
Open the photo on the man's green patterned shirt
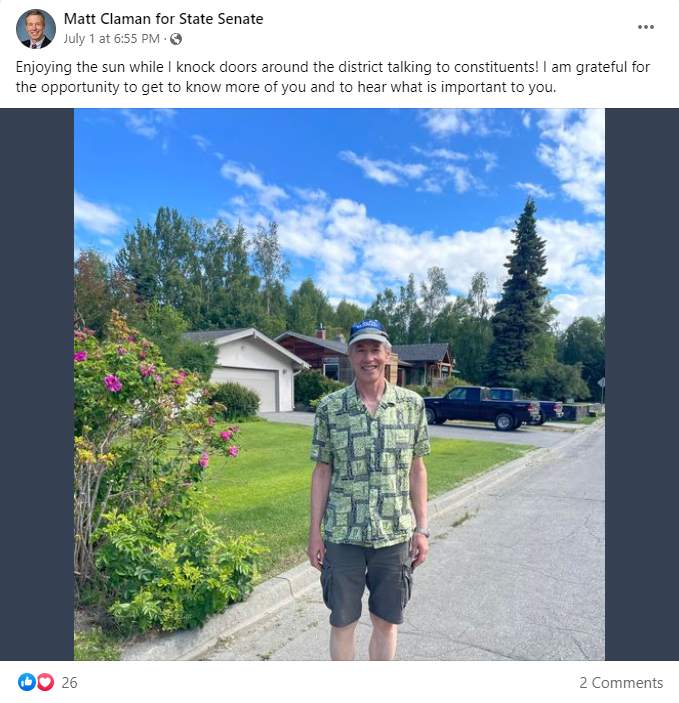pyautogui.click(x=370, y=466)
